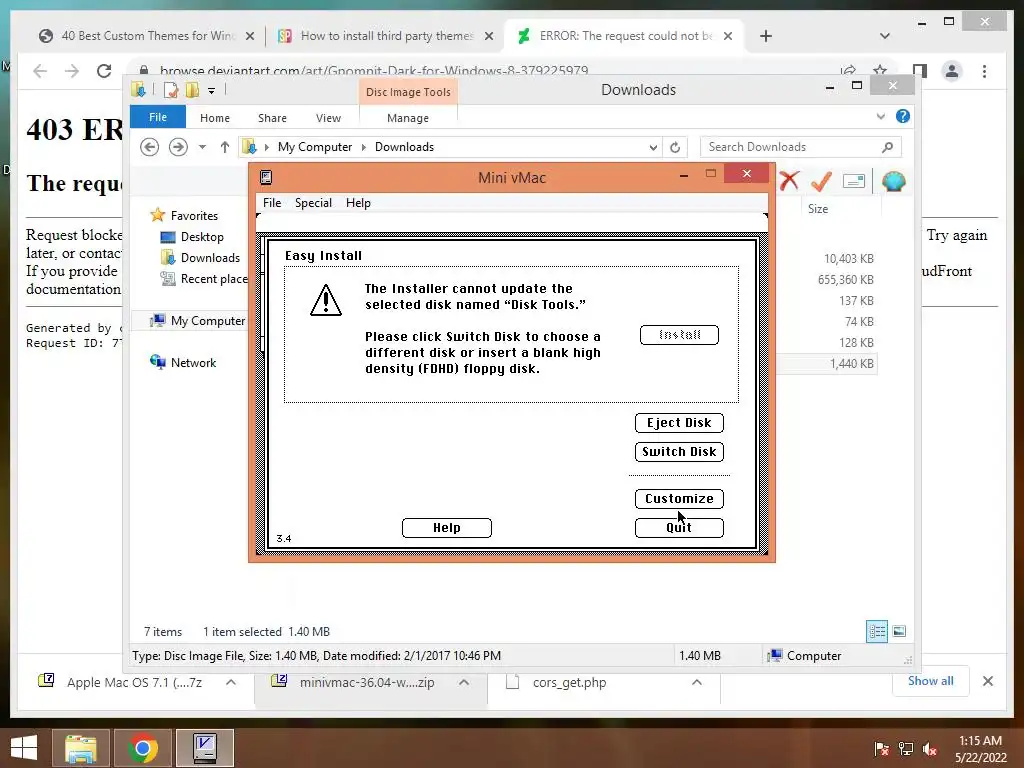This screenshot has width=1024, height=768.
Task: Expand options for Apple Mac OS 7.1 download
Action: 231,682
